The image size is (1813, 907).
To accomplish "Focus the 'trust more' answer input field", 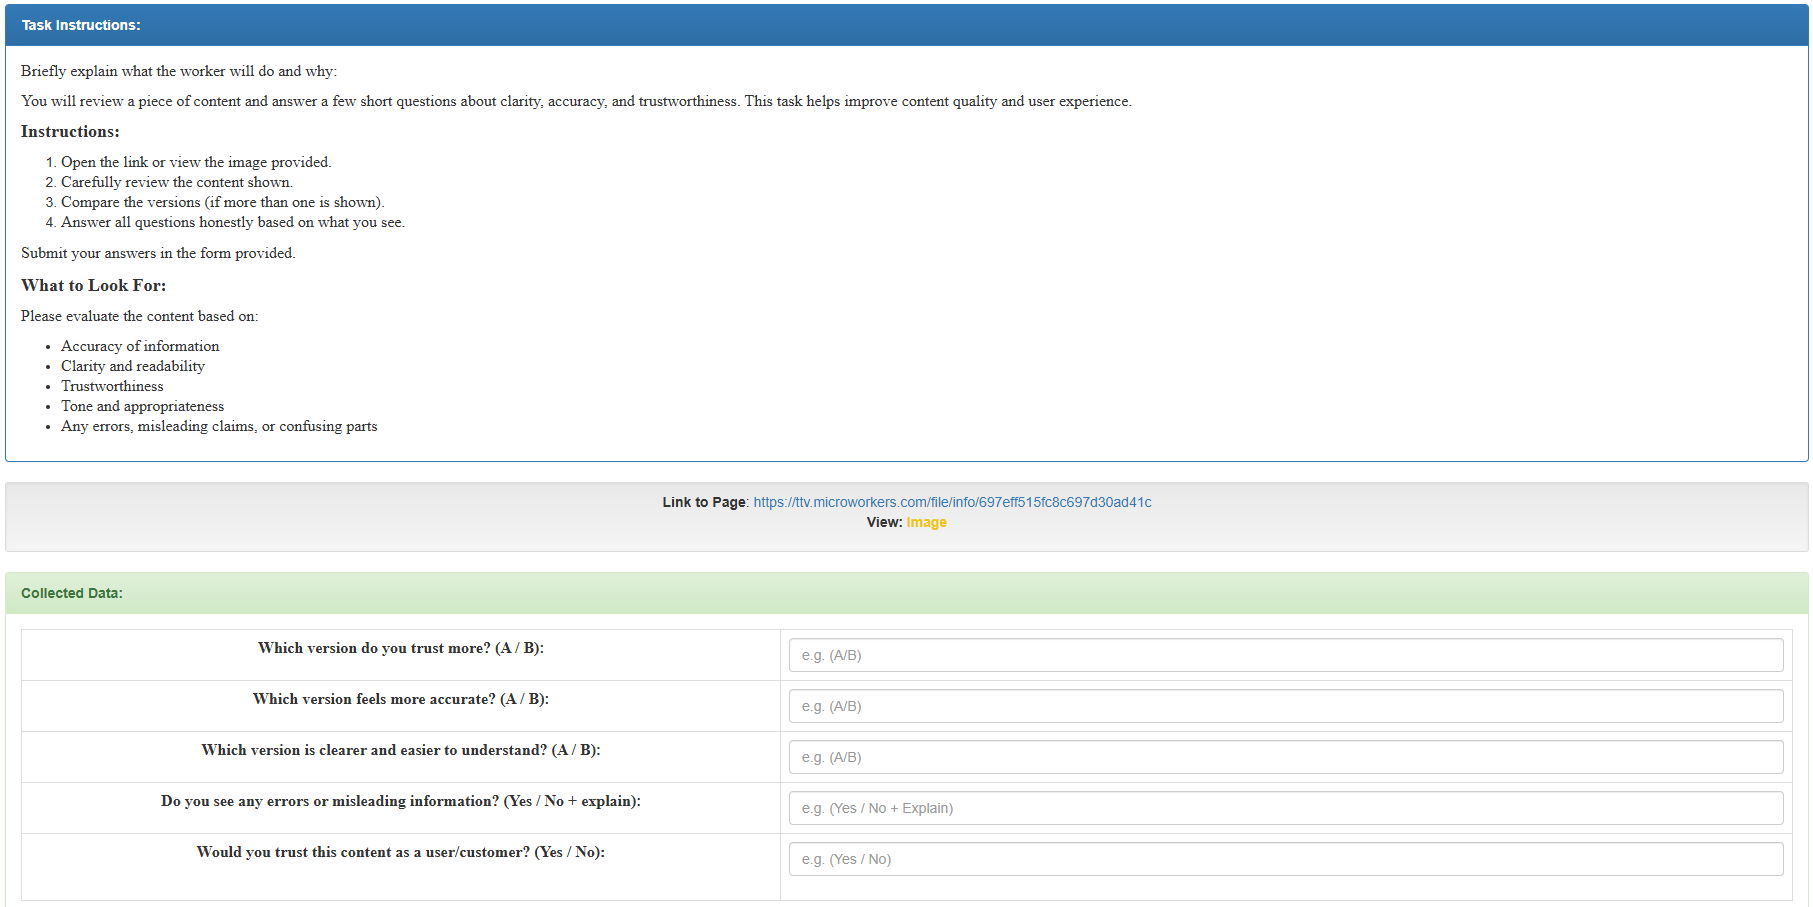I will (1285, 655).
